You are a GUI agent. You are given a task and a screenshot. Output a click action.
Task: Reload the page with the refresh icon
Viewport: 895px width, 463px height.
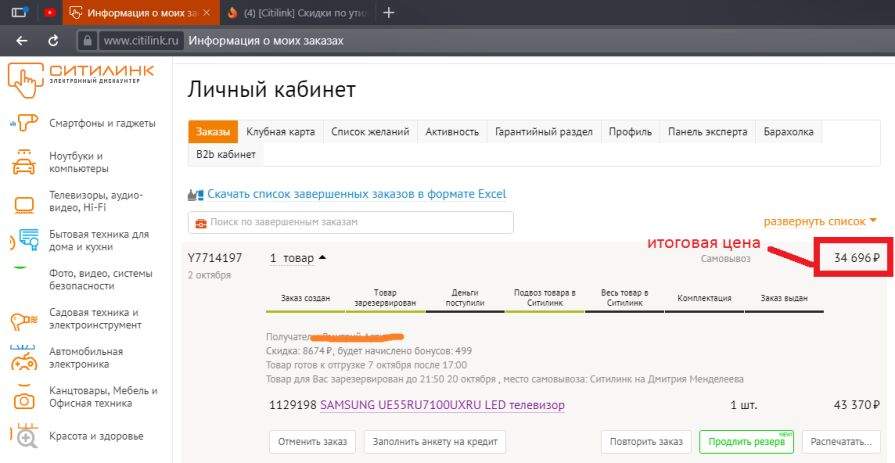pyautogui.click(x=53, y=41)
